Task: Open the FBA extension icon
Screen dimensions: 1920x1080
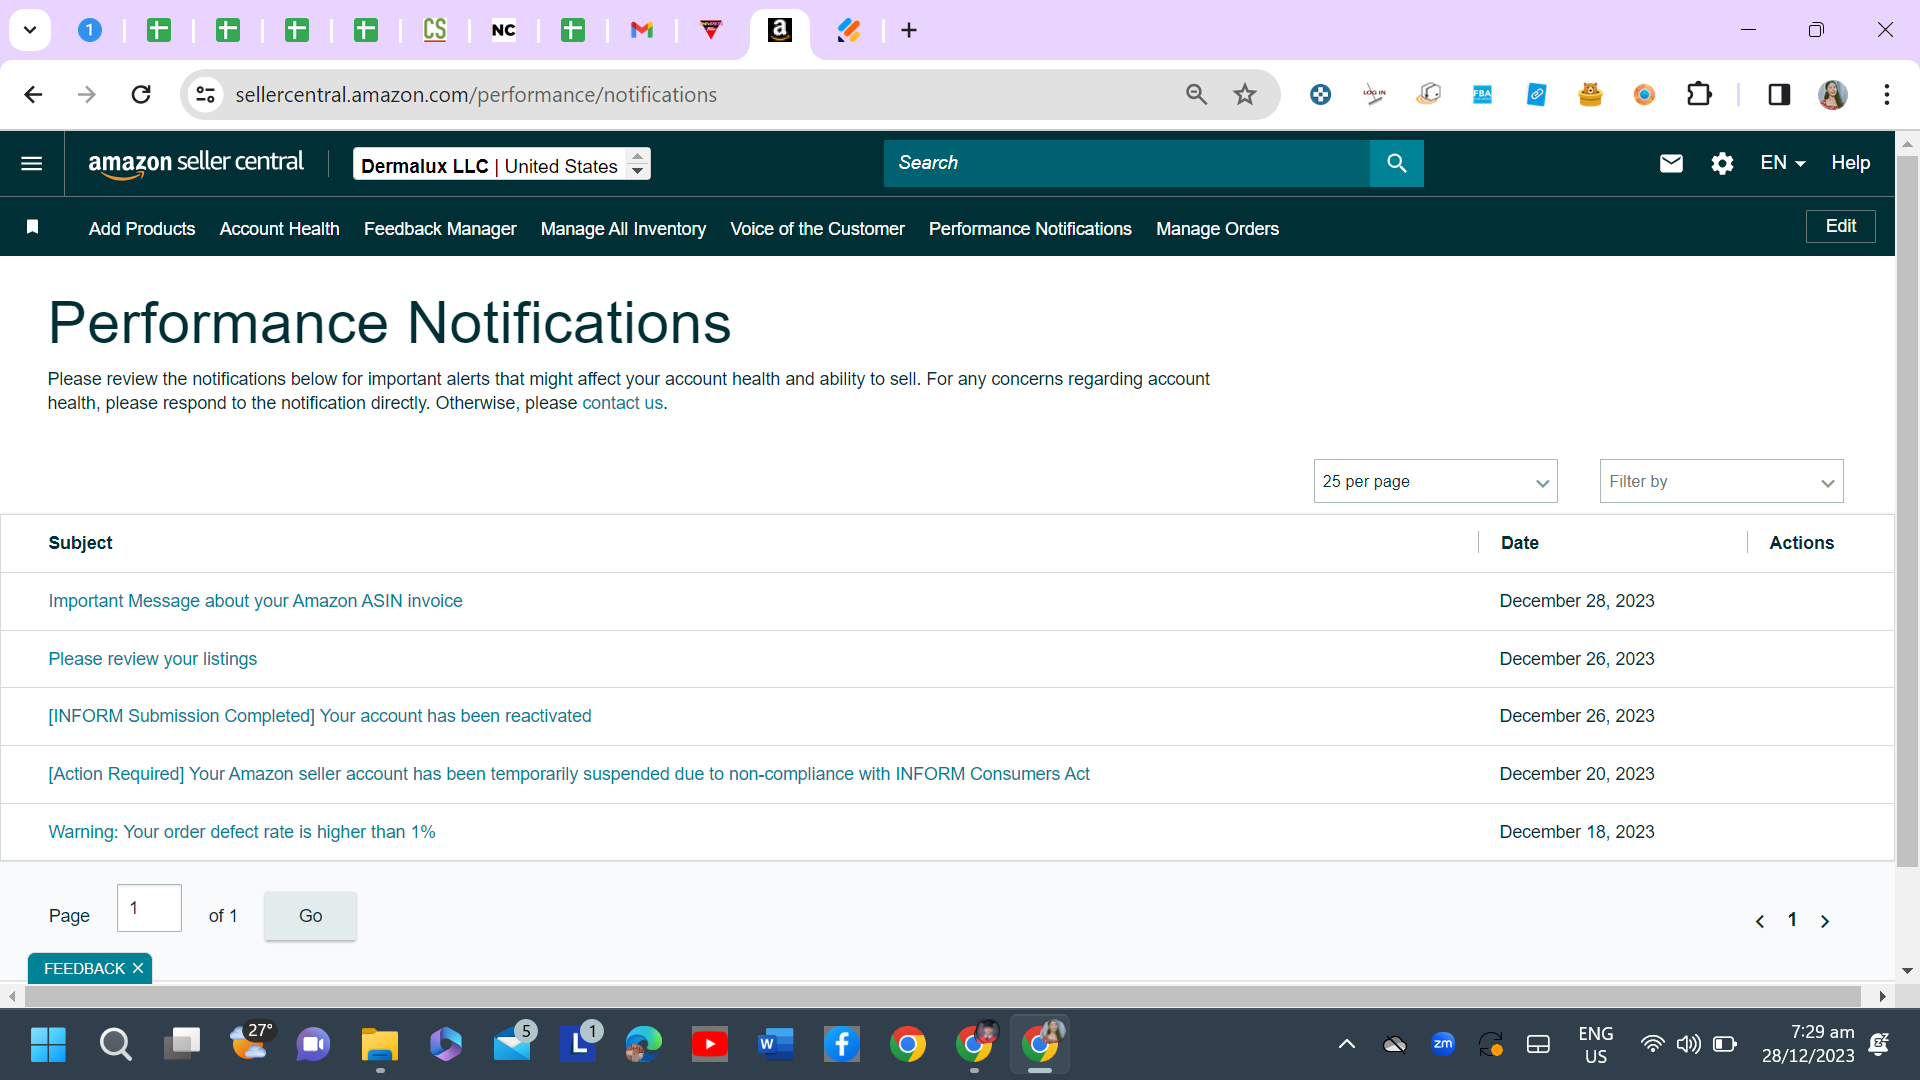Action: point(1482,94)
